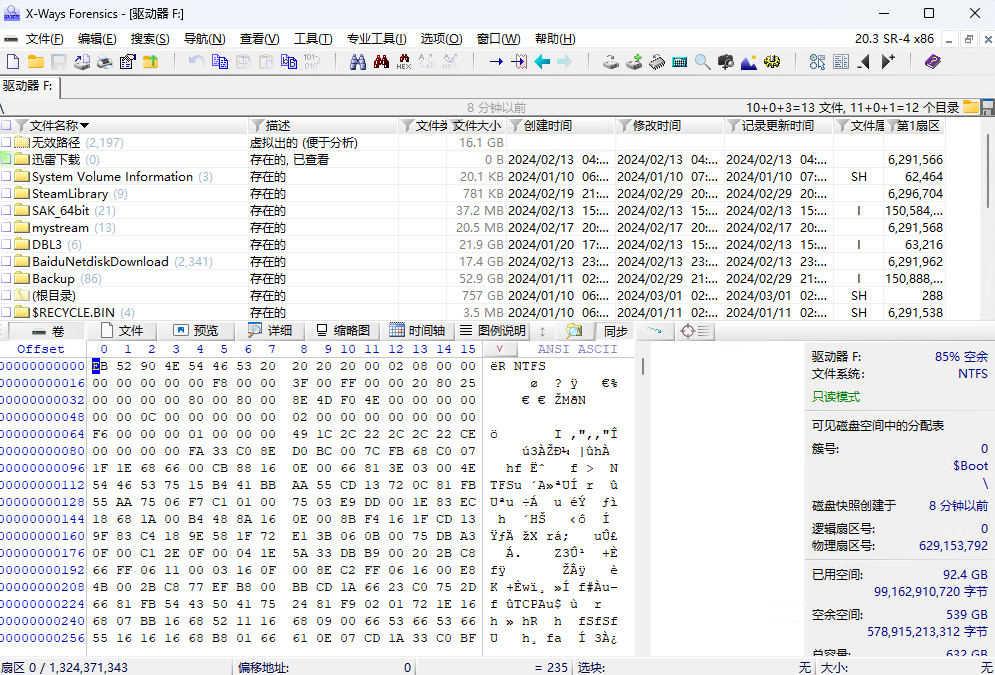Click the camera snapshot toolbar icon

(x=726, y=62)
